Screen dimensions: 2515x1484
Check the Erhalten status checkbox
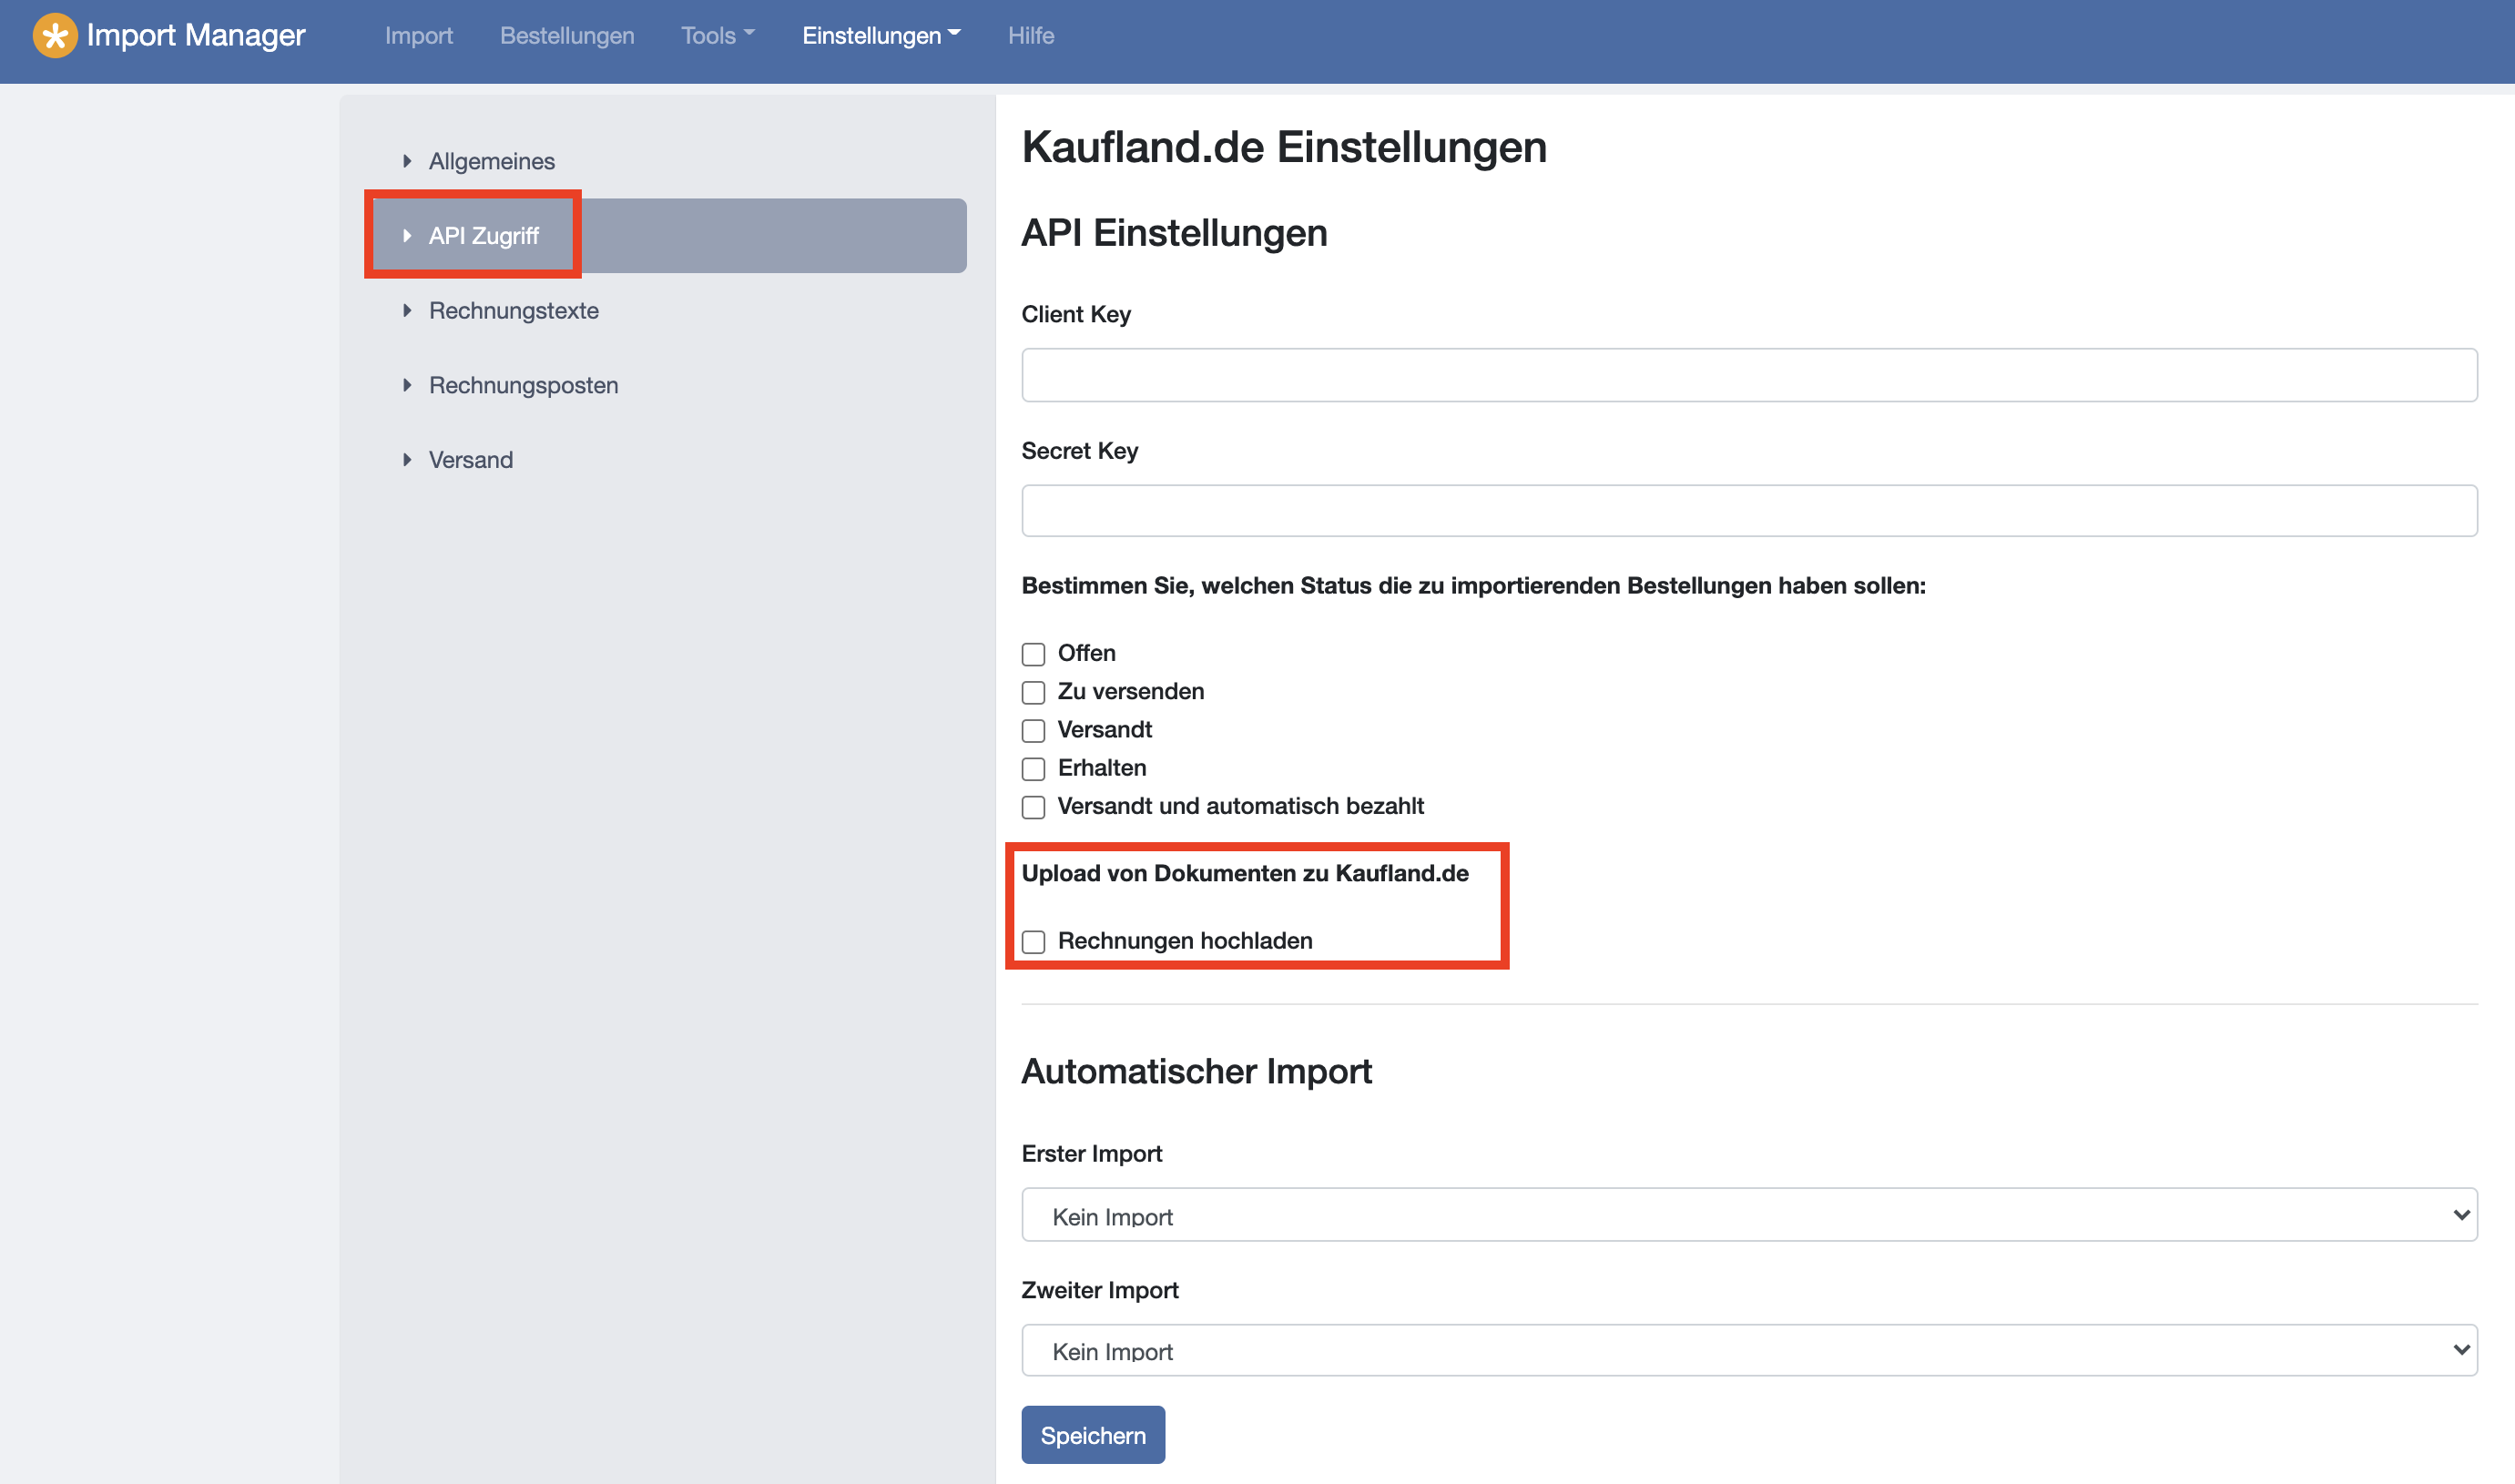(x=1033, y=769)
